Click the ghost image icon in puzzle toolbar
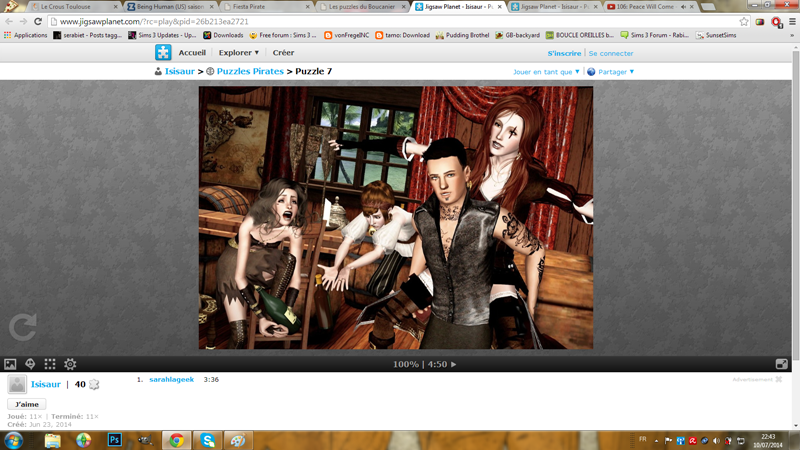The height and width of the screenshot is (450, 800). coord(30,364)
